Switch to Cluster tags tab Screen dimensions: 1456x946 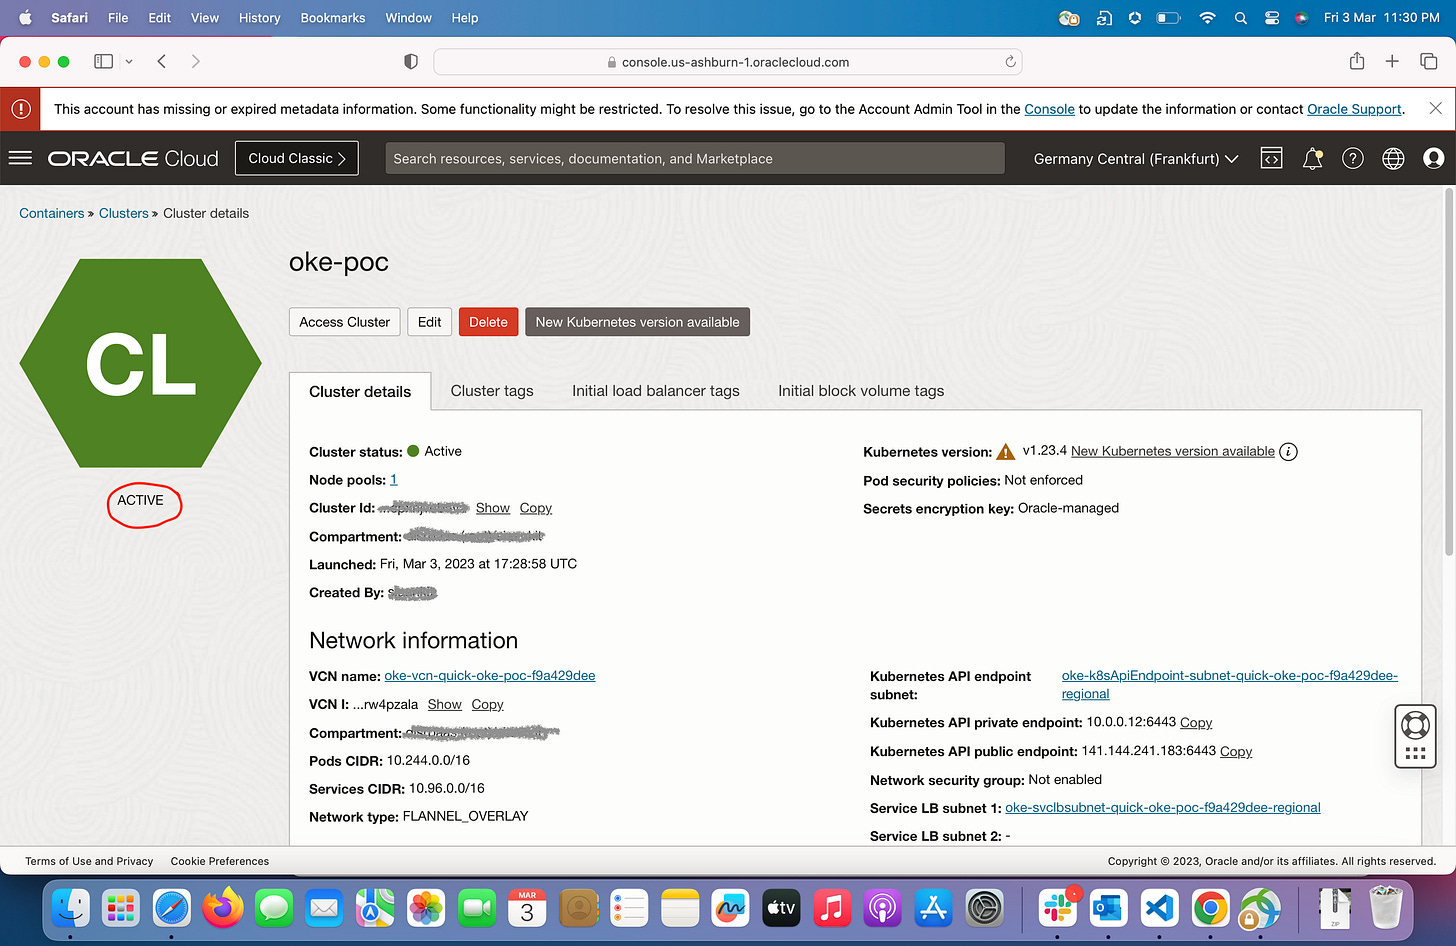coord(492,391)
